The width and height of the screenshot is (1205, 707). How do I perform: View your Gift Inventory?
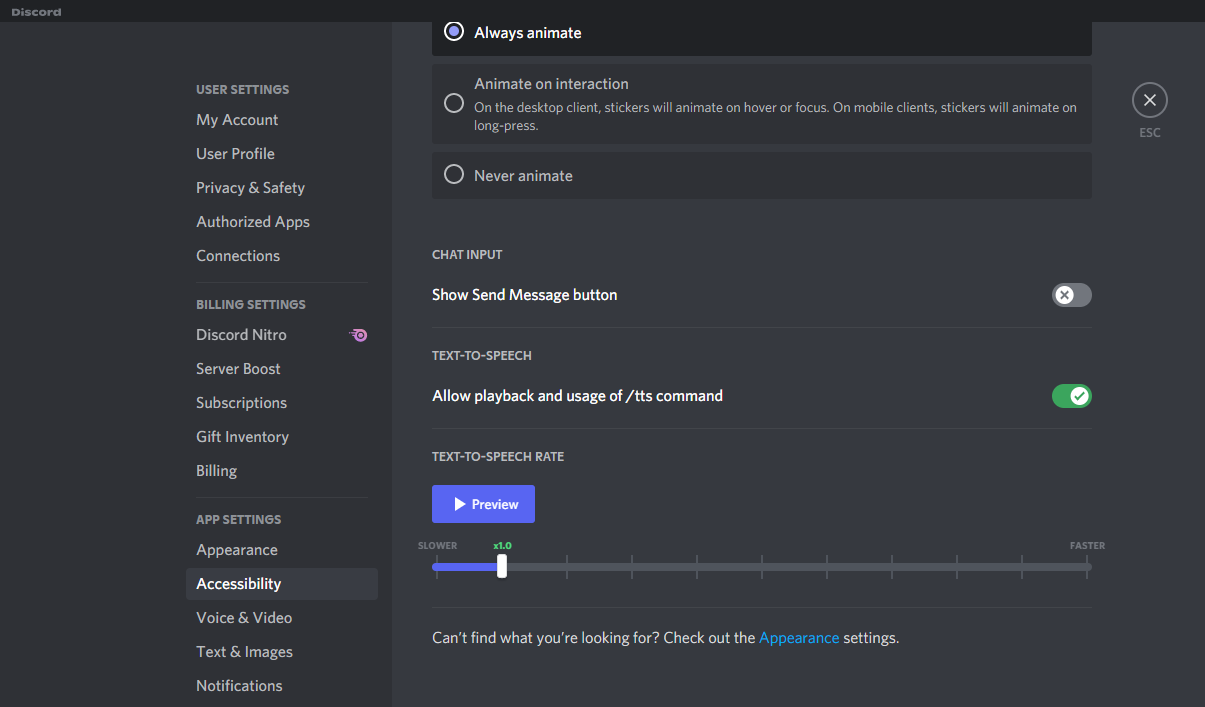tap(242, 436)
